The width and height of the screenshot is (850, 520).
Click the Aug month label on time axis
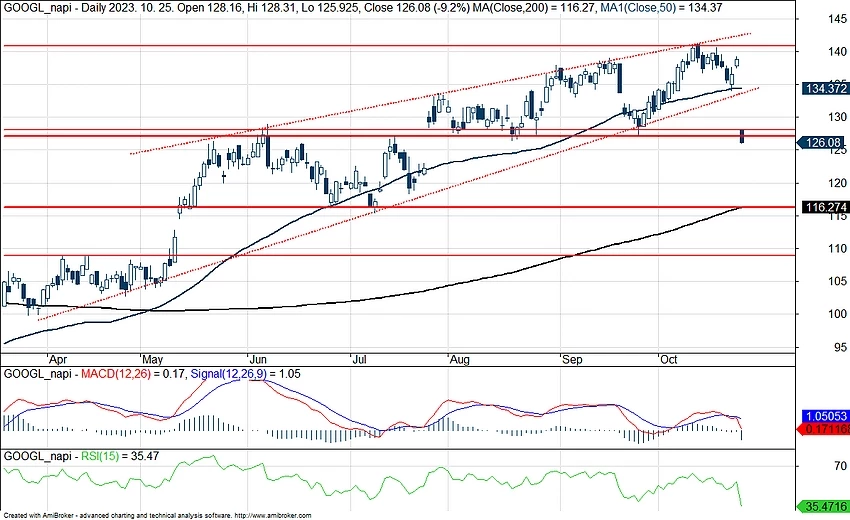coord(460,359)
